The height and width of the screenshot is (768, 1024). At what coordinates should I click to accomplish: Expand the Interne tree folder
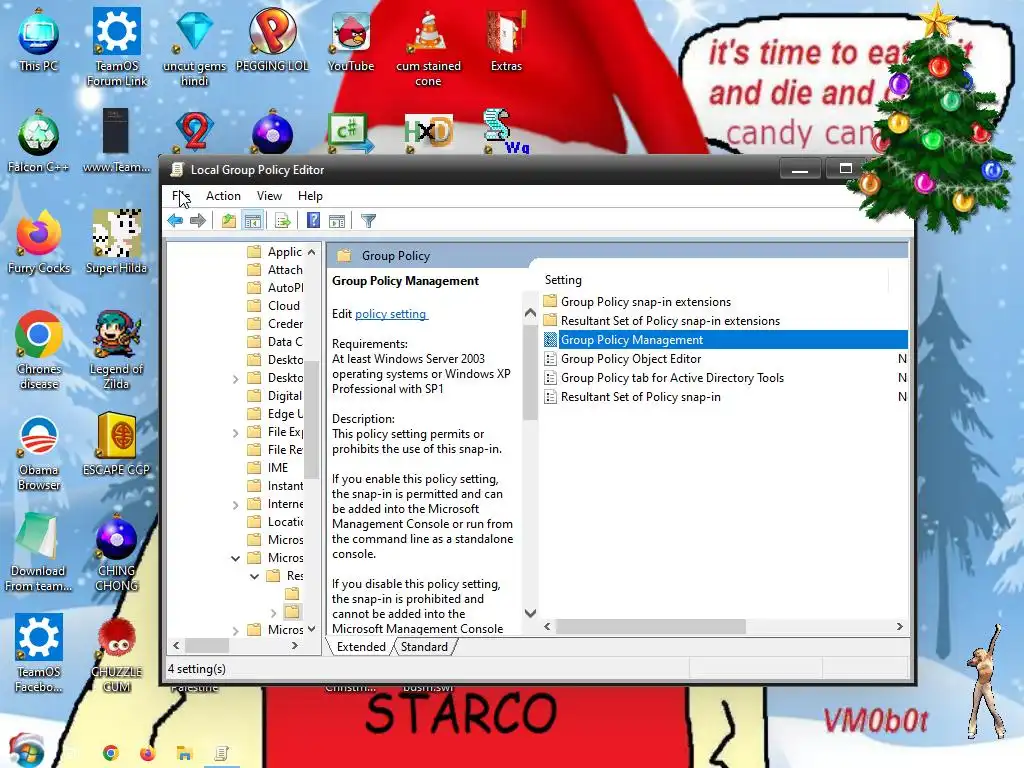pyautogui.click(x=236, y=504)
